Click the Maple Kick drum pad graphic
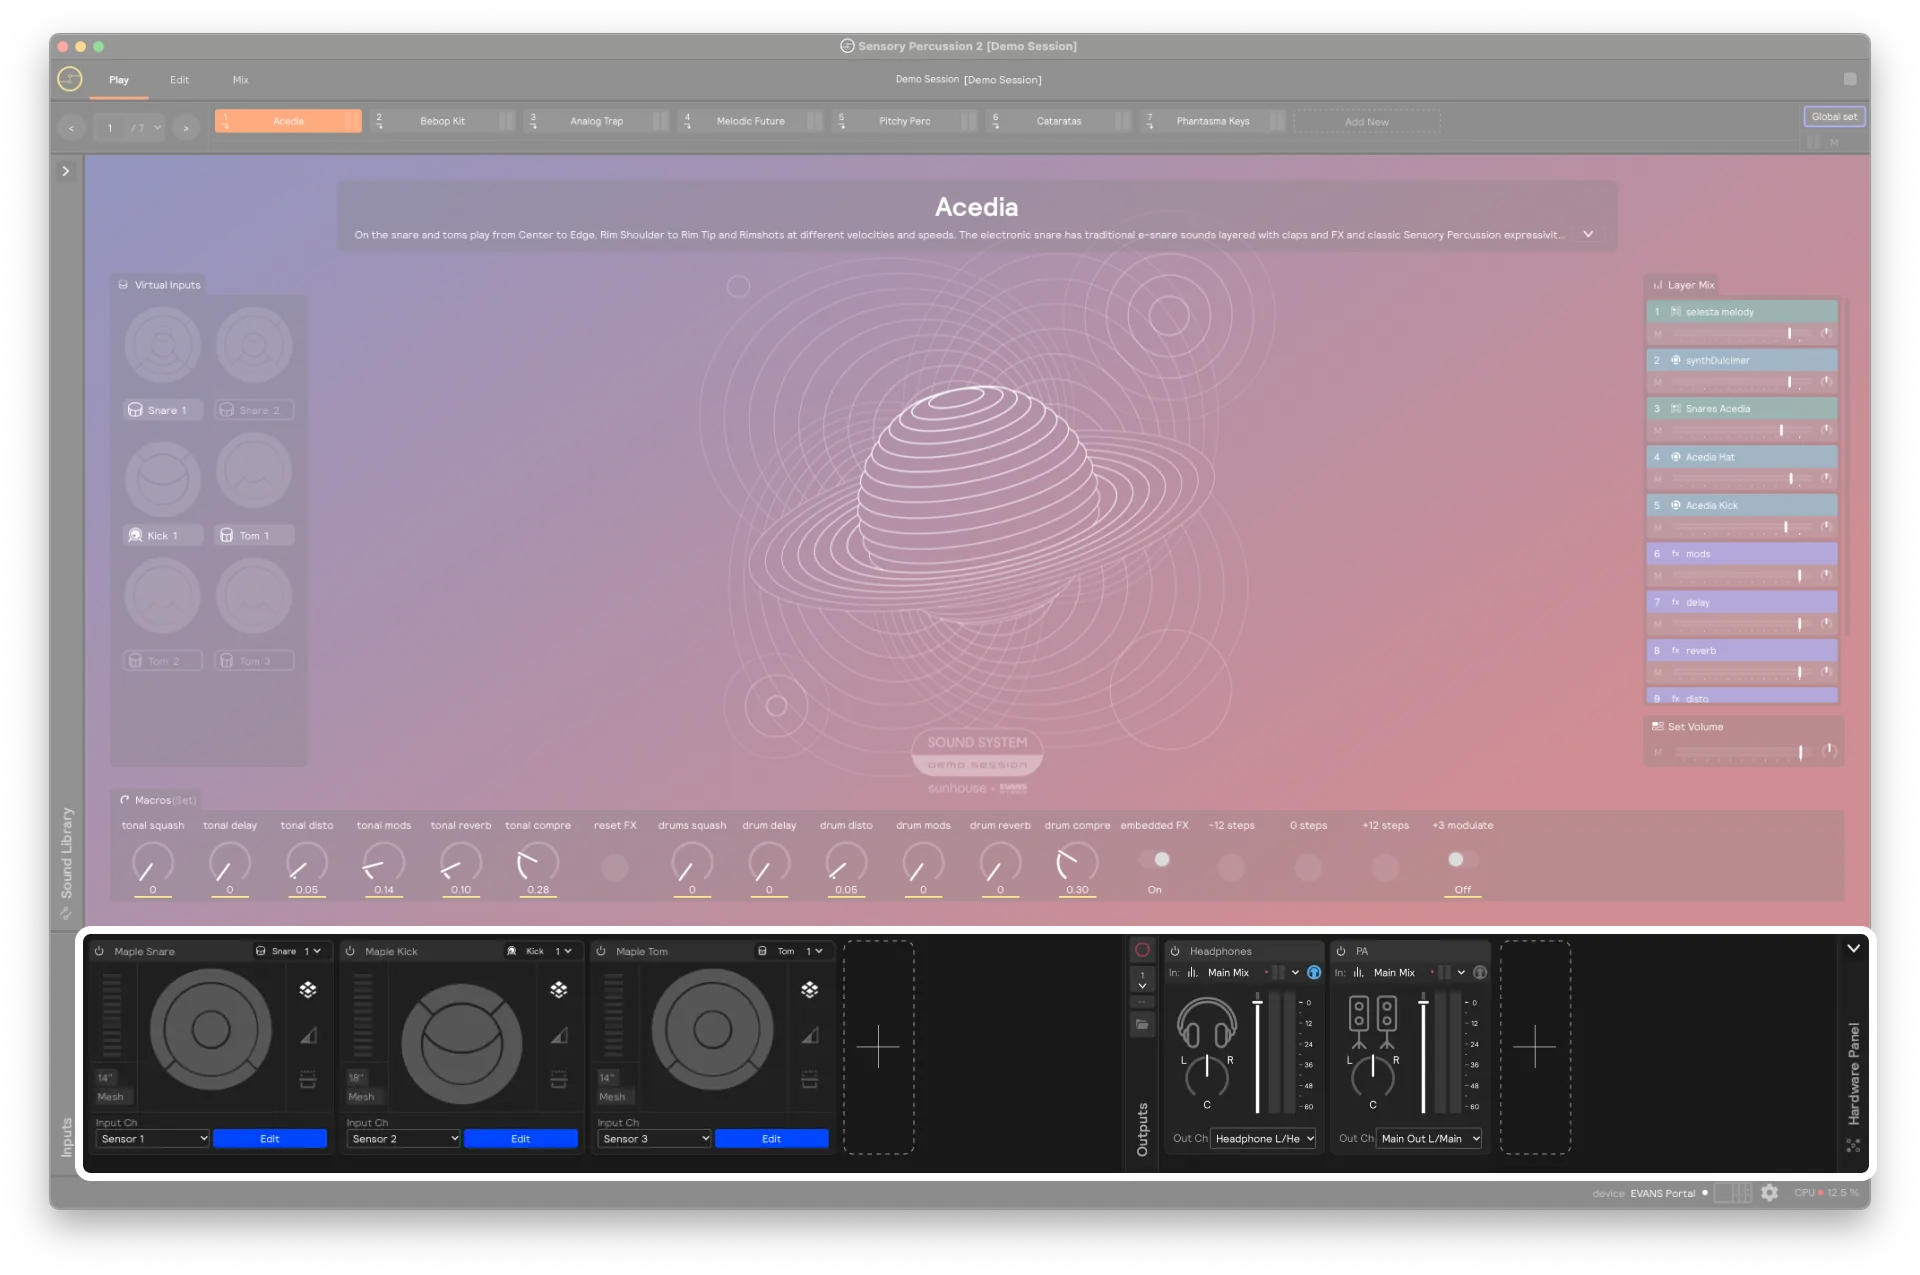 [461, 1043]
